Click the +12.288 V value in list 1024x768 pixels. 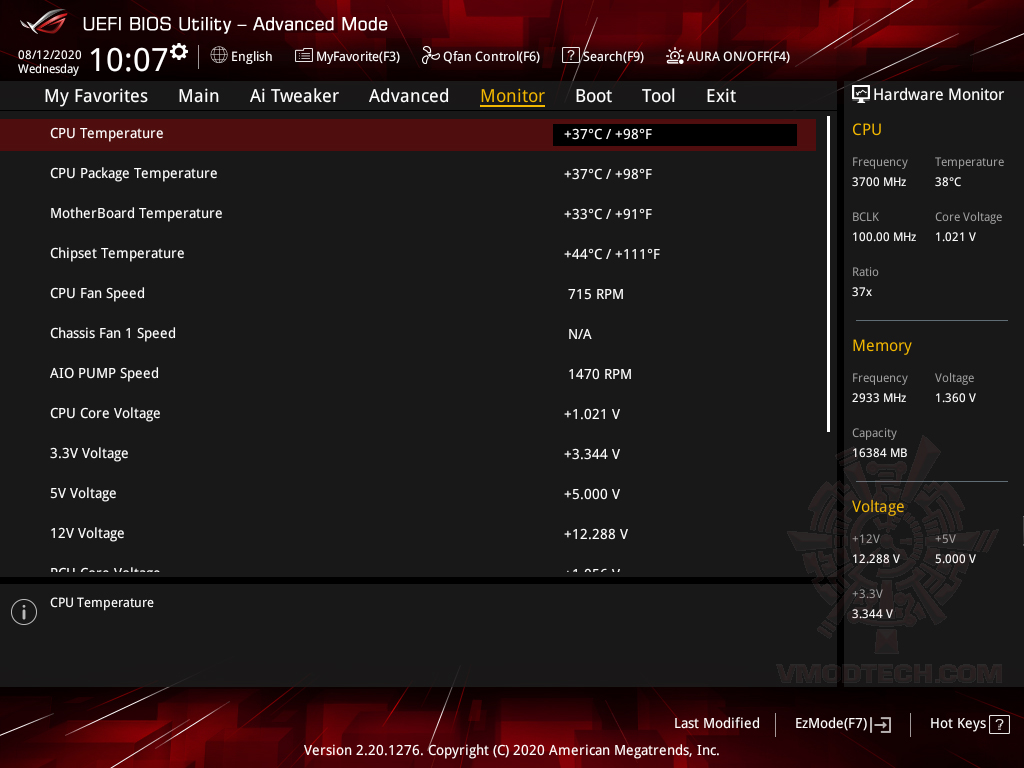click(596, 534)
